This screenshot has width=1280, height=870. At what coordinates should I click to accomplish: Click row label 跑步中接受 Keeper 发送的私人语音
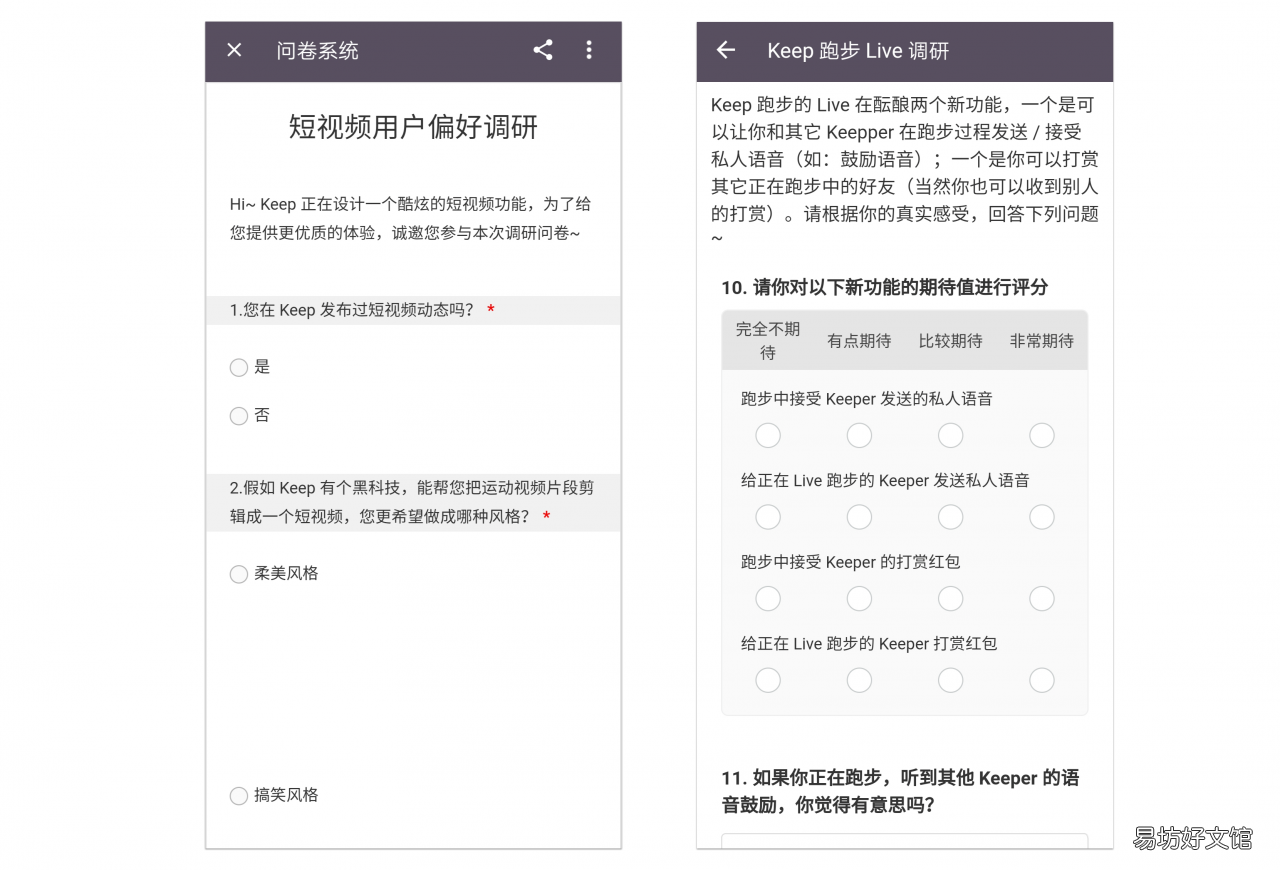click(x=866, y=399)
